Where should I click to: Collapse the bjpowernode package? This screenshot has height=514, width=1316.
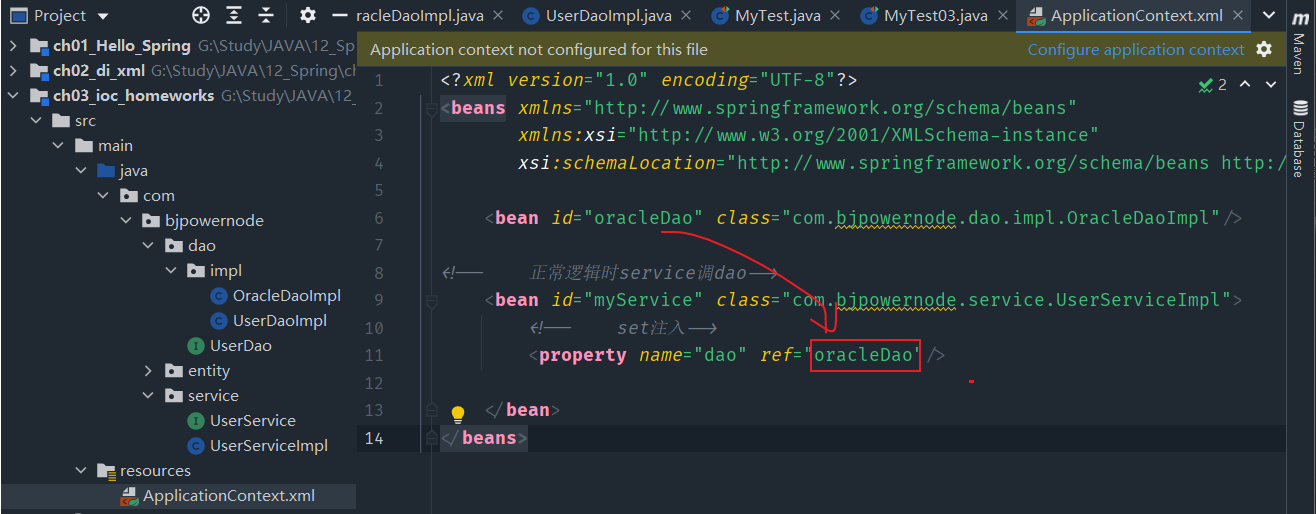click(x=126, y=221)
